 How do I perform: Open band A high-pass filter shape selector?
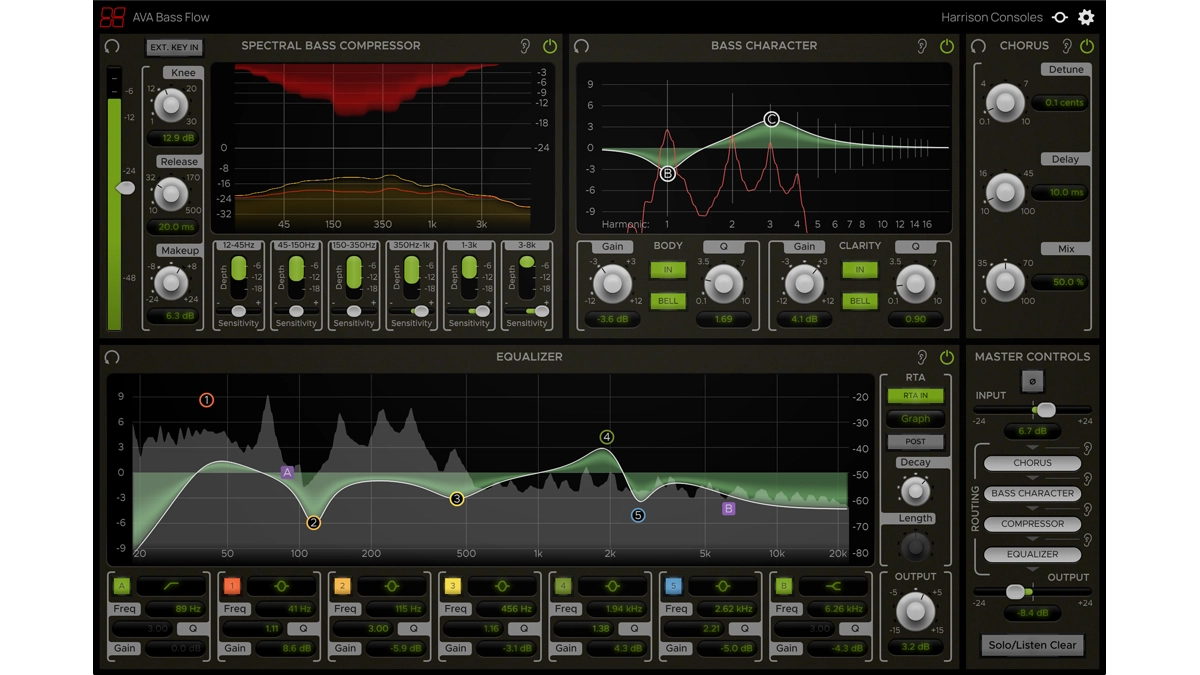pyautogui.click(x=172, y=586)
